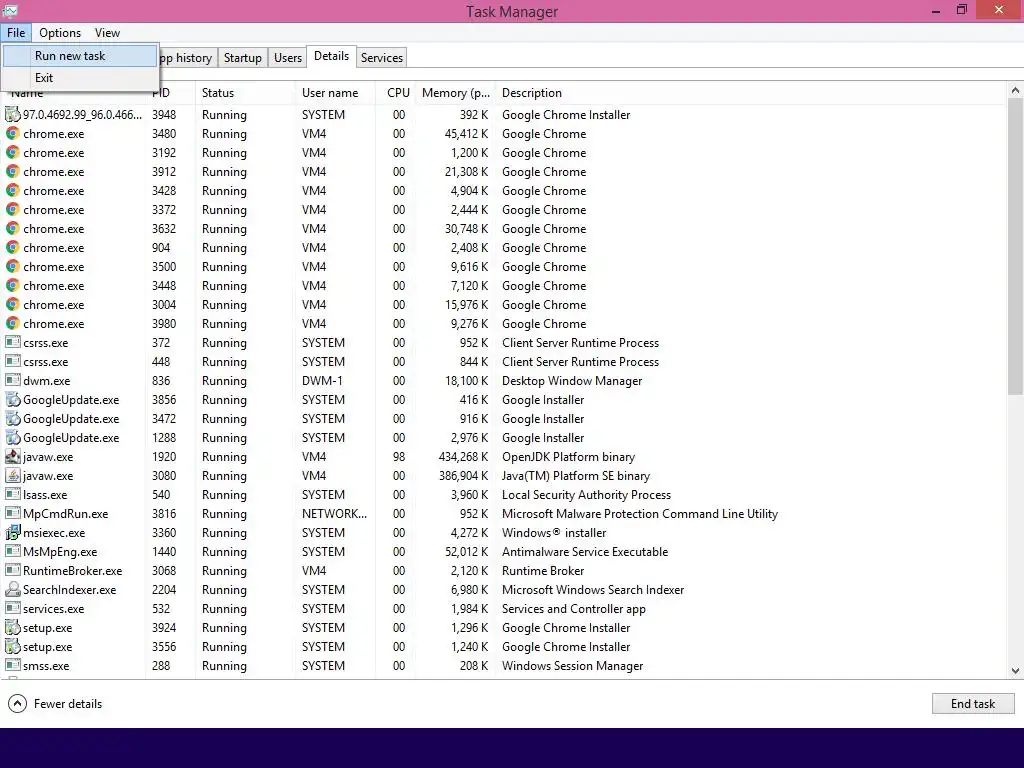
Task: Click the setup.exe icon for PID 3924
Action: pos(12,628)
